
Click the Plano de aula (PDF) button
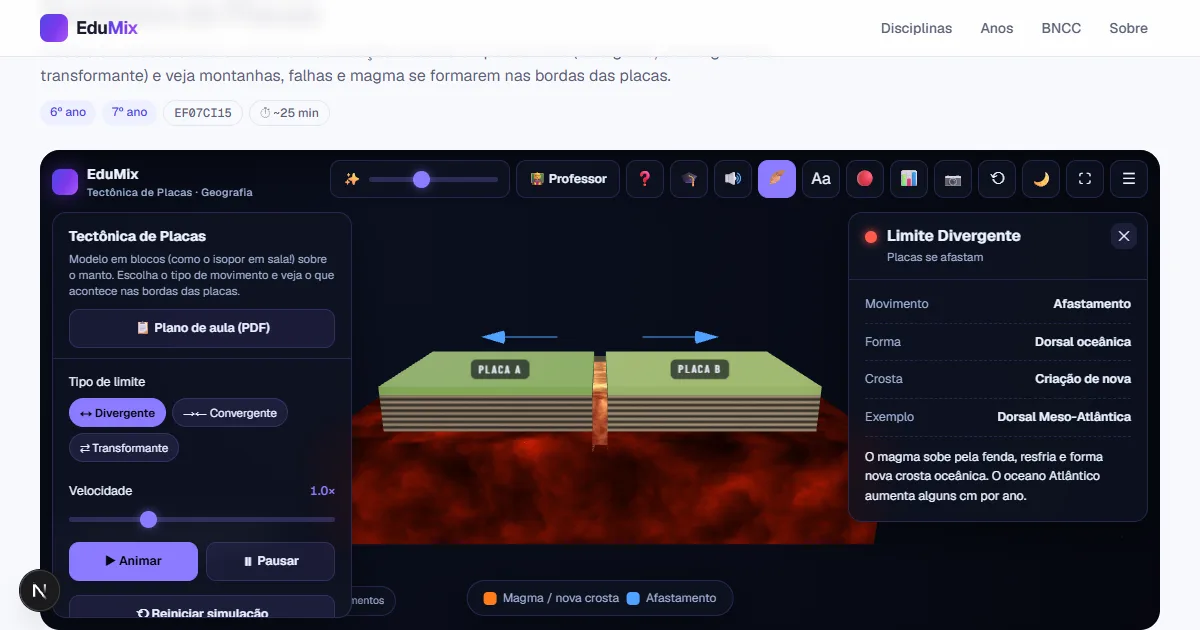pos(202,328)
